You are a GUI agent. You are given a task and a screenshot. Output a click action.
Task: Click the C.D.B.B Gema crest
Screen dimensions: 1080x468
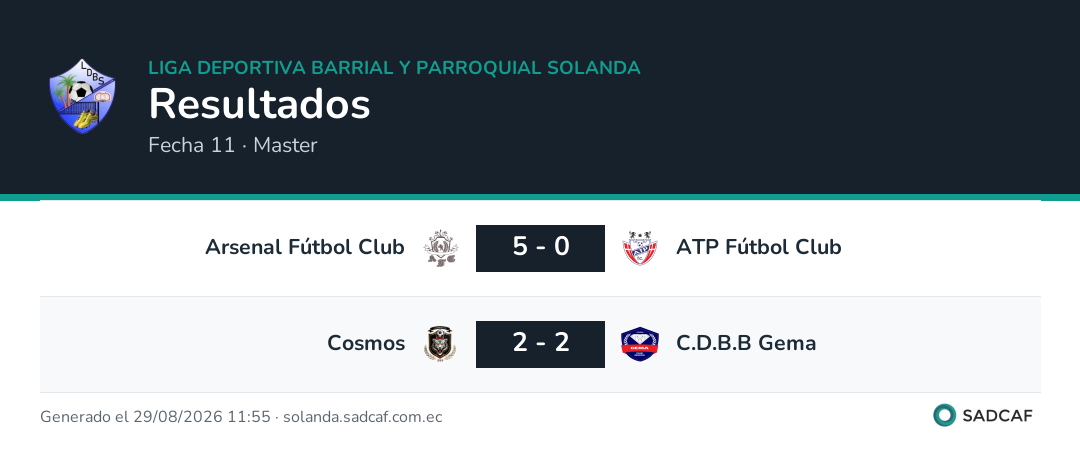pos(640,344)
